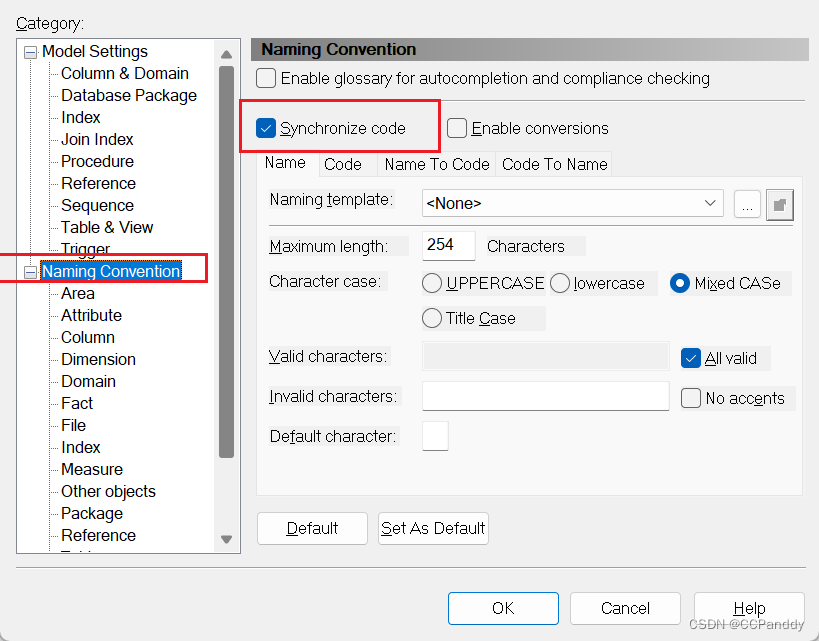Click the naming template properties icon

780,204
